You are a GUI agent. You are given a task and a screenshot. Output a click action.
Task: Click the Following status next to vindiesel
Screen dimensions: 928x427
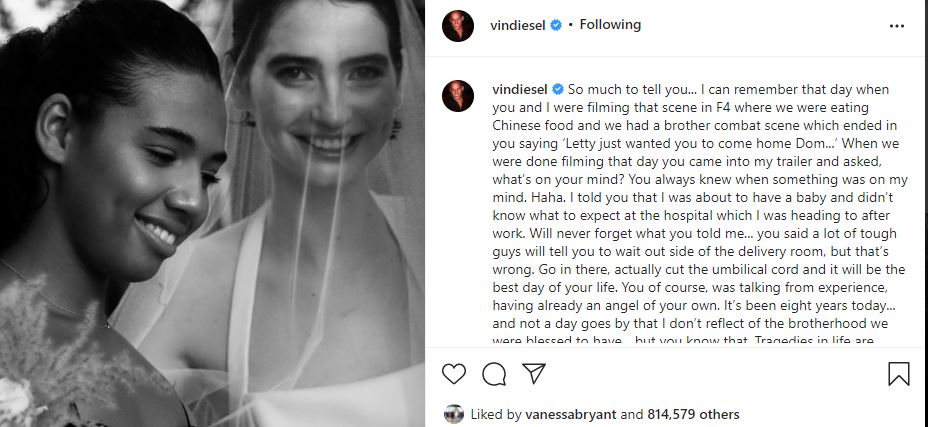(x=610, y=25)
